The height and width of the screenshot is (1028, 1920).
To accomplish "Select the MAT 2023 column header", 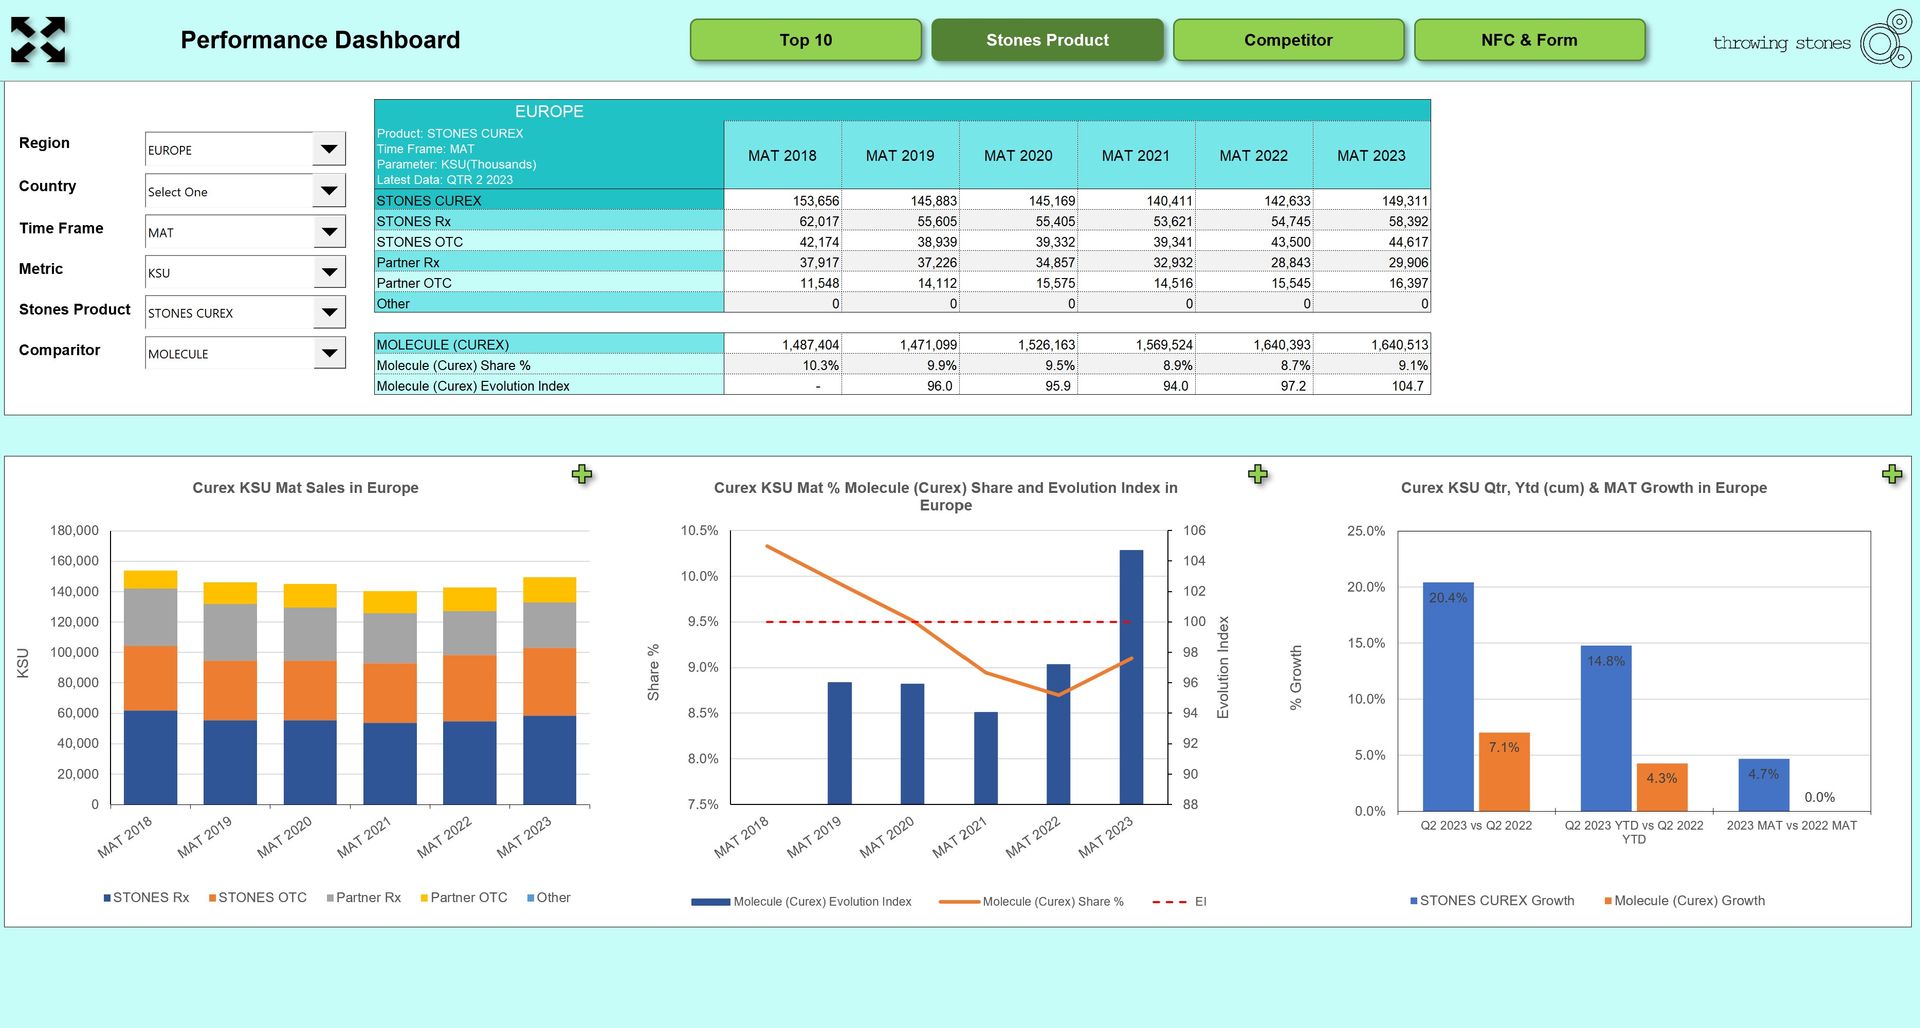I will pos(1371,155).
